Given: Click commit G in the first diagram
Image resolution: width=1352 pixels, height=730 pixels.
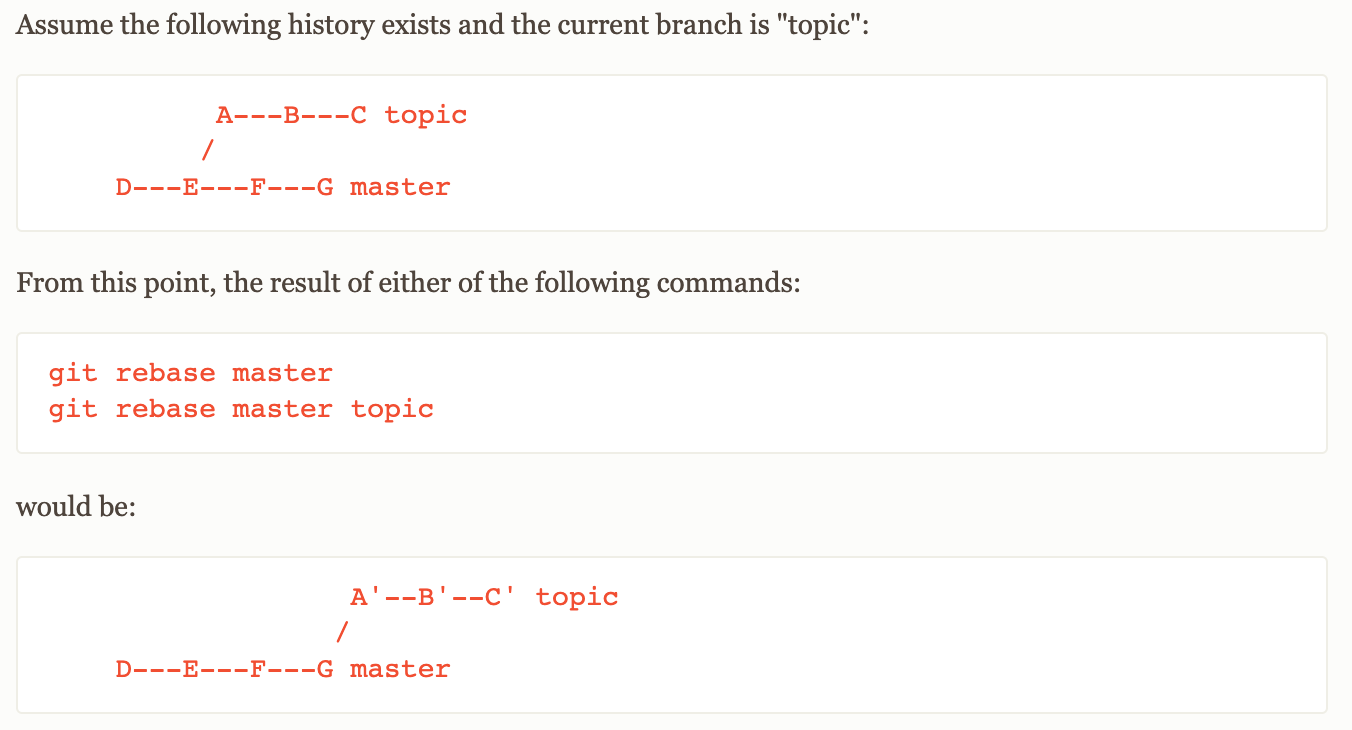Looking at the screenshot, I should click(x=325, y=187).
